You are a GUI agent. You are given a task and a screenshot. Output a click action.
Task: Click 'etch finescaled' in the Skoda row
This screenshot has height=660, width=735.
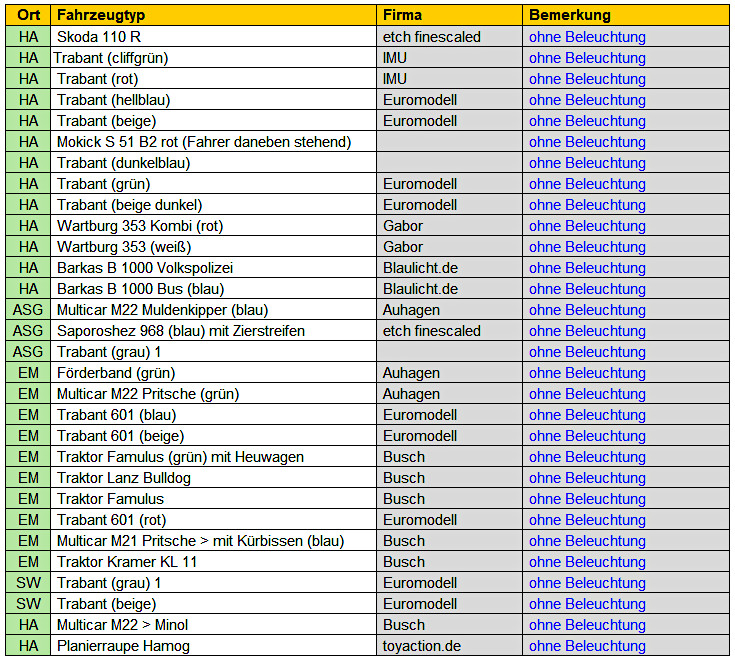click(432, 37)
